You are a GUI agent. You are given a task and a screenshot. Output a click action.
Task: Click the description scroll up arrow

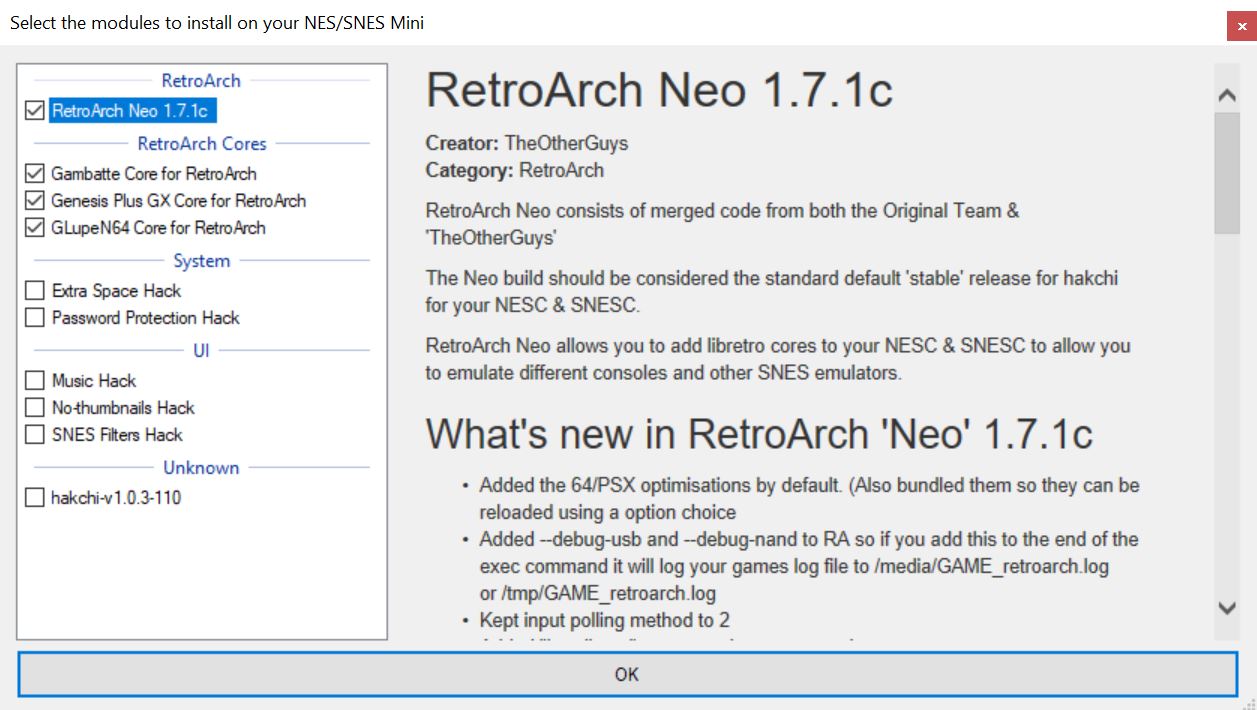point(1226,95)
